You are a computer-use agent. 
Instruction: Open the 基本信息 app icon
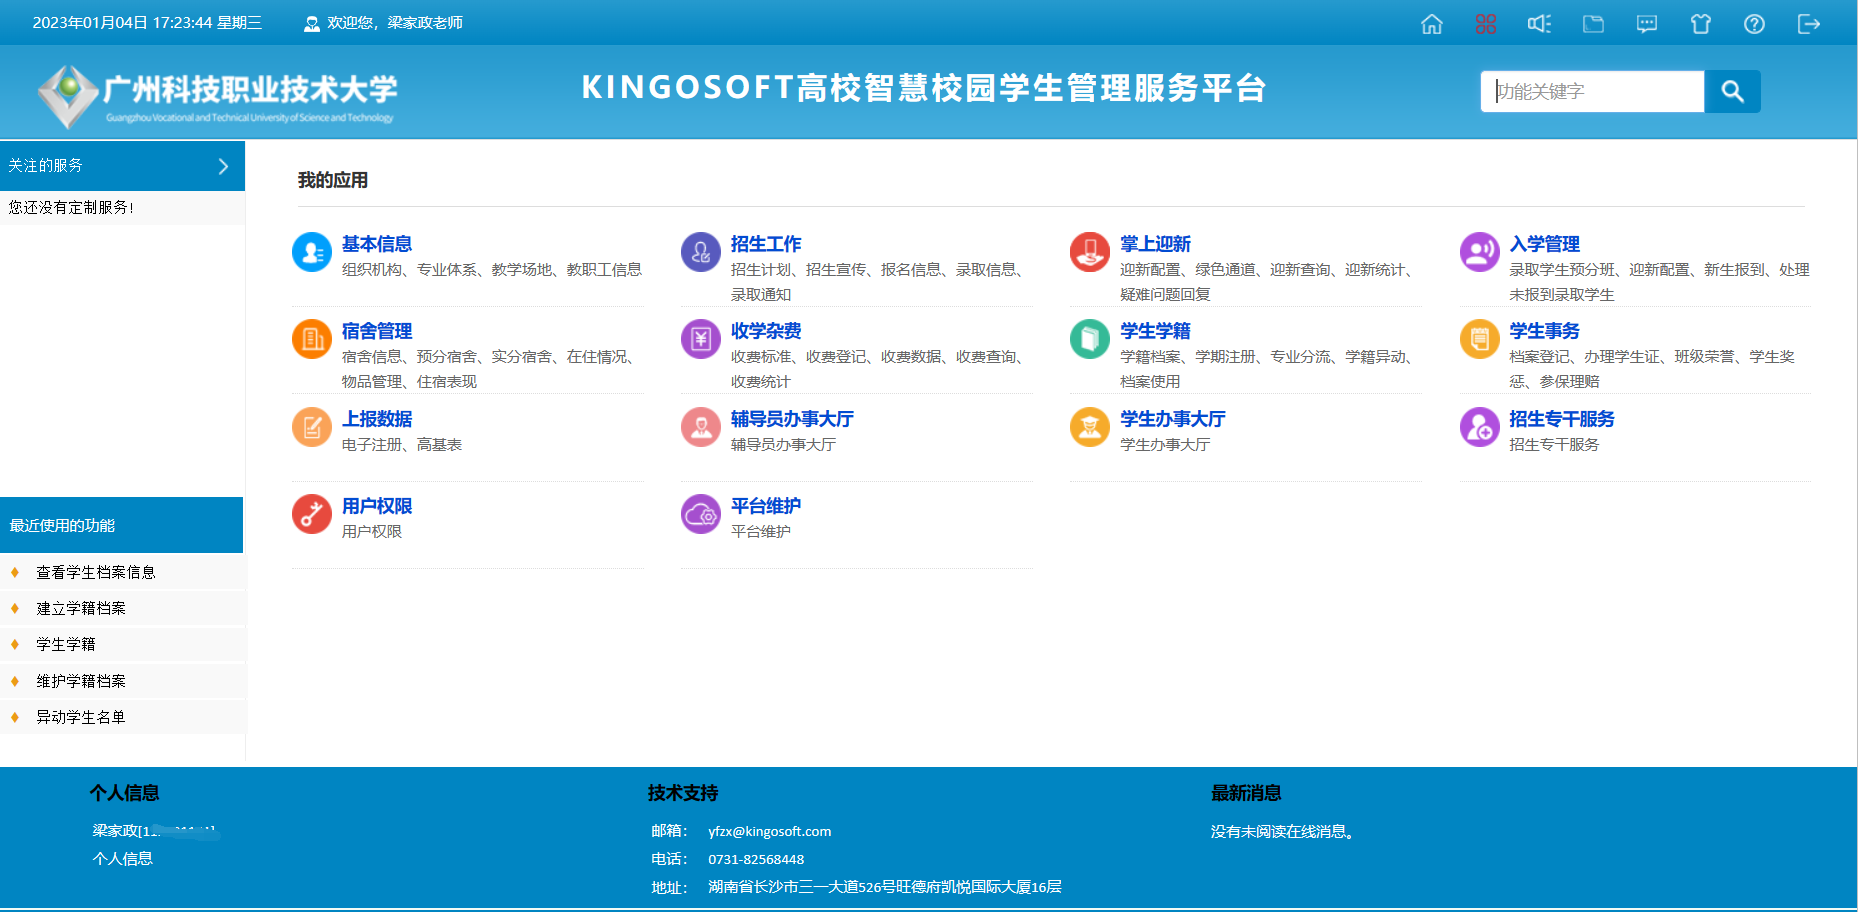click(x=312, y=252)
